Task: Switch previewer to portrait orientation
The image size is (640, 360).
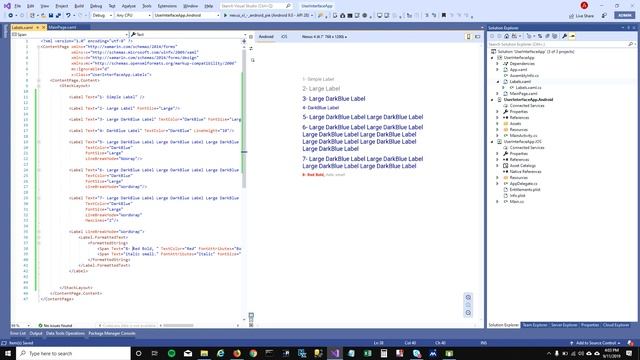Action: click(469, 37)
